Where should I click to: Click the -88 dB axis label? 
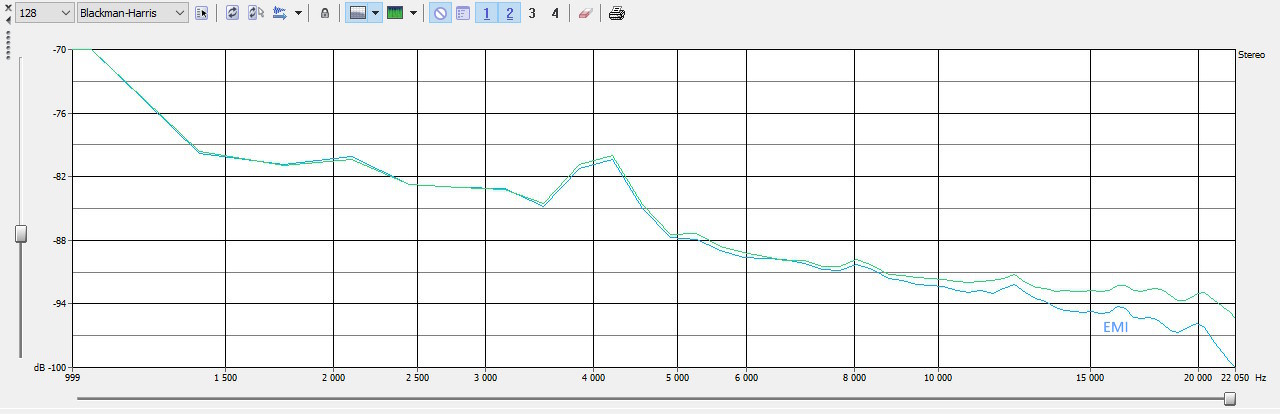[x=60, y=240]
